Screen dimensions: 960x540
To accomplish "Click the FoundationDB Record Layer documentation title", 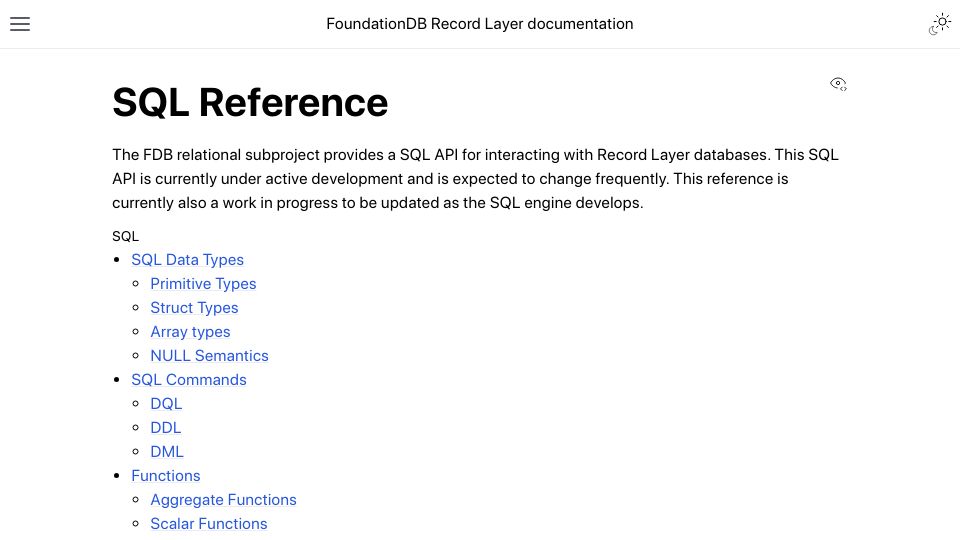I will [x=479, y=24].
